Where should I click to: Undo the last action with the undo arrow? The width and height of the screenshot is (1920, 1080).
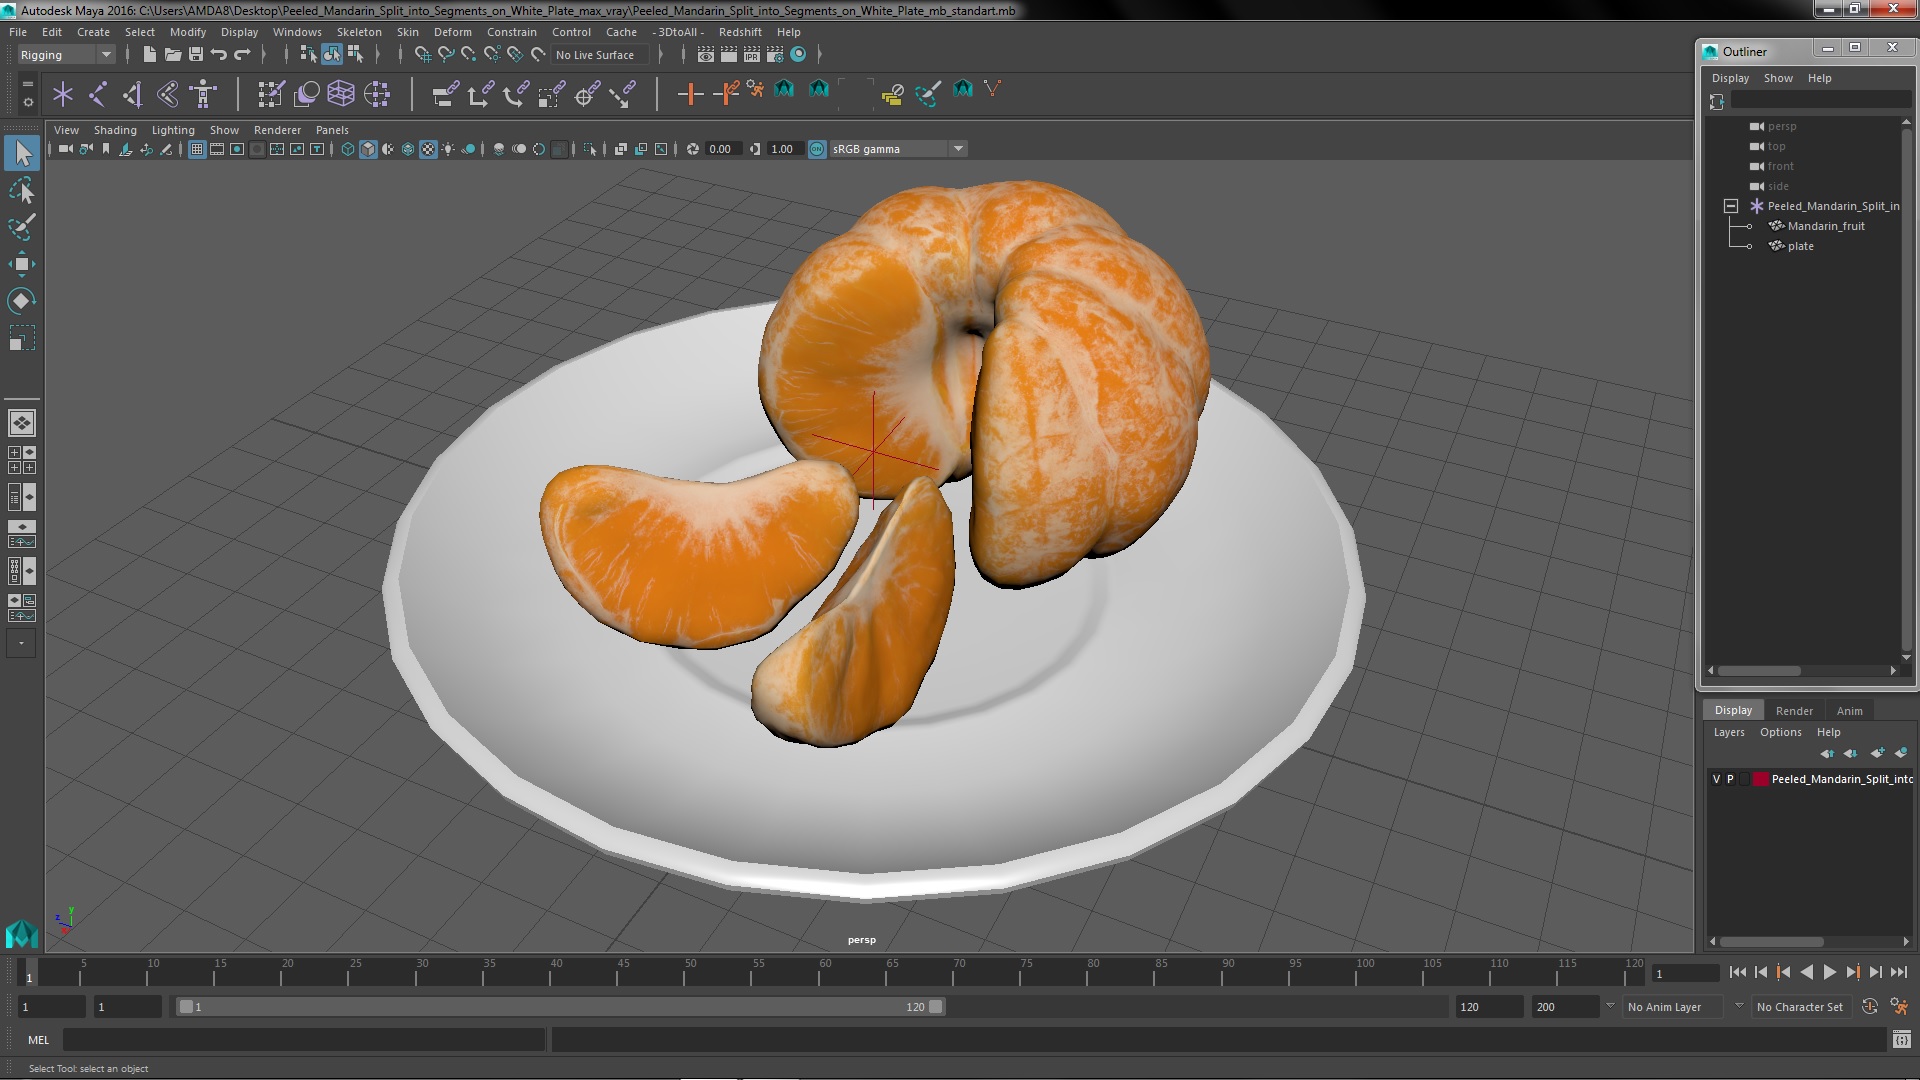click(x=219, y=55)
